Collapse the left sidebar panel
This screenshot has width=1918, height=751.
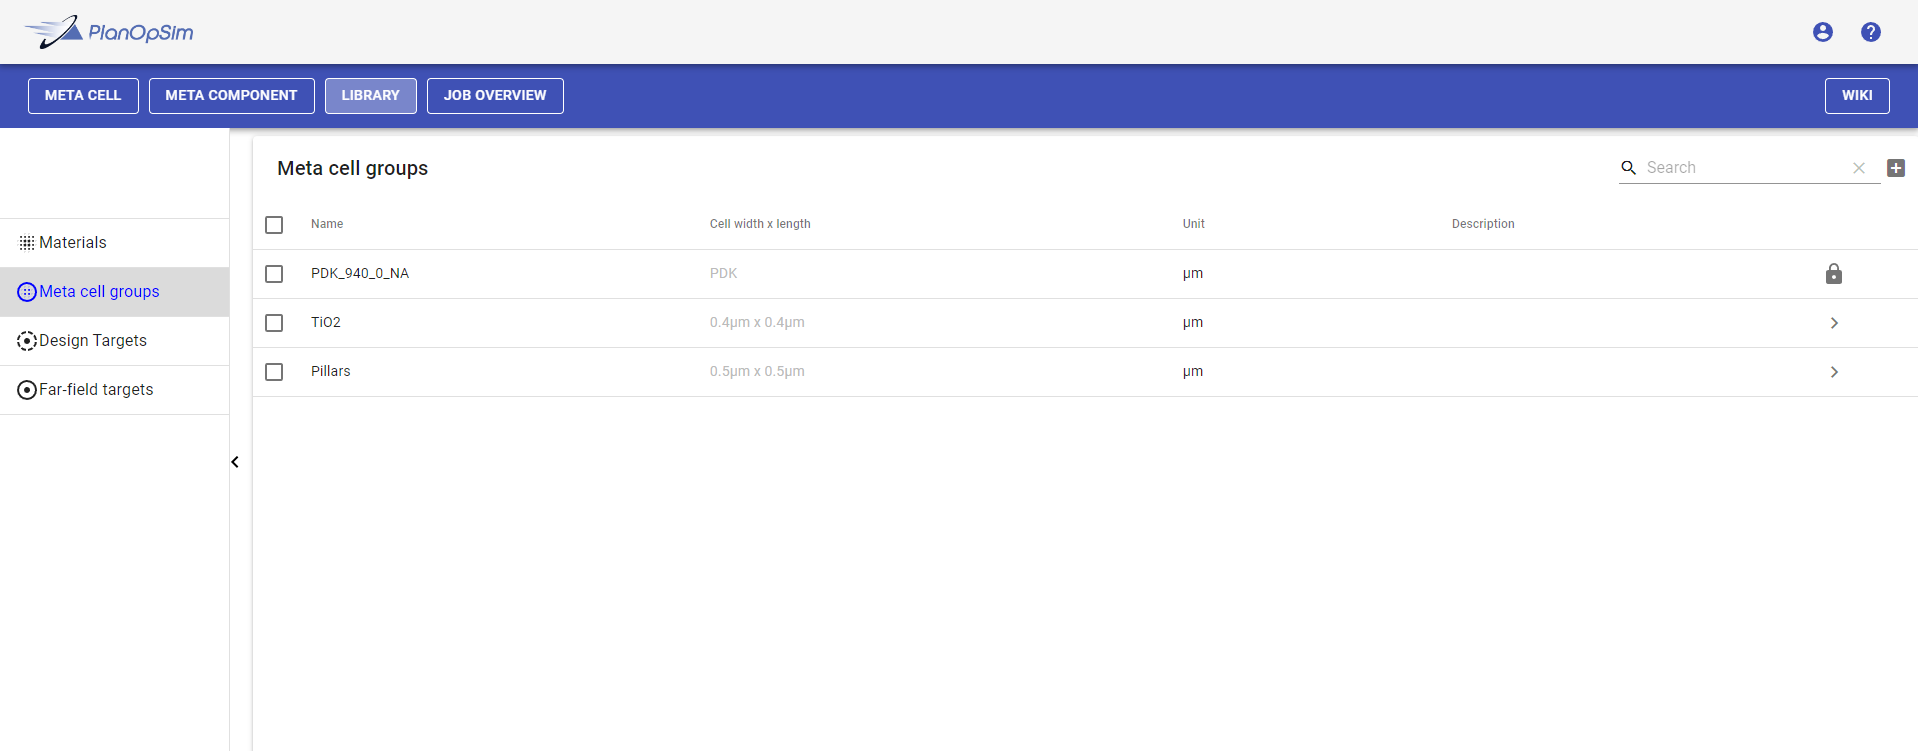235,462
